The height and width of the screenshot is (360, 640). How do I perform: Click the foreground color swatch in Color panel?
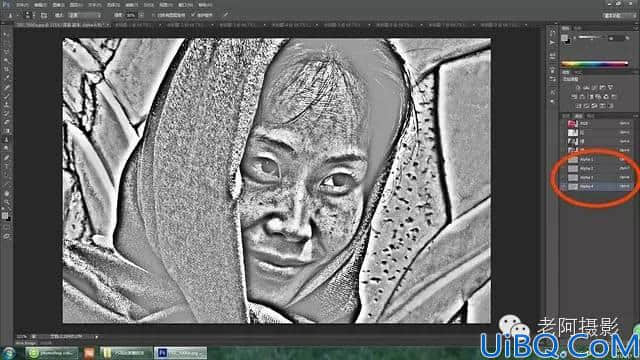tap(564, 38)
